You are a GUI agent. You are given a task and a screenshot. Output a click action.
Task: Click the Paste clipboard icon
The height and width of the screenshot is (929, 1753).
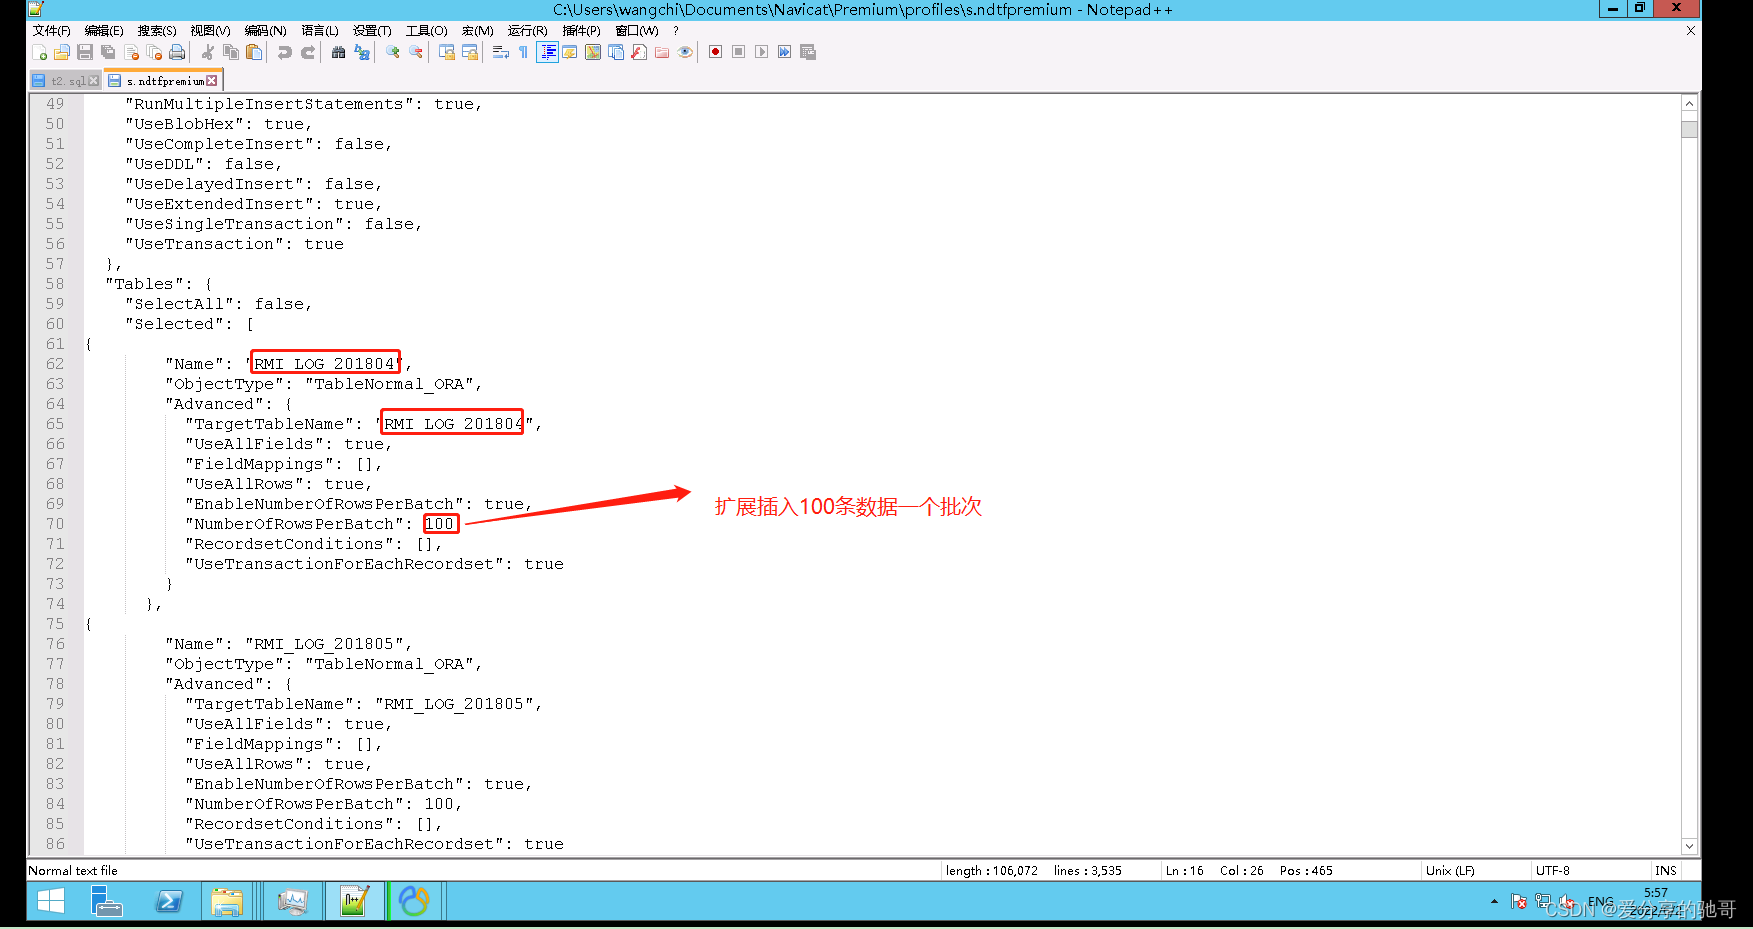254,52
